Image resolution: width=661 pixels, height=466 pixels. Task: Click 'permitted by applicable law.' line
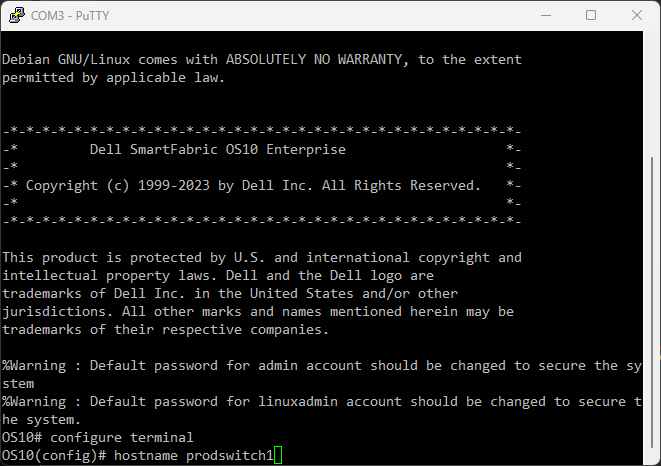pos(113,78)
